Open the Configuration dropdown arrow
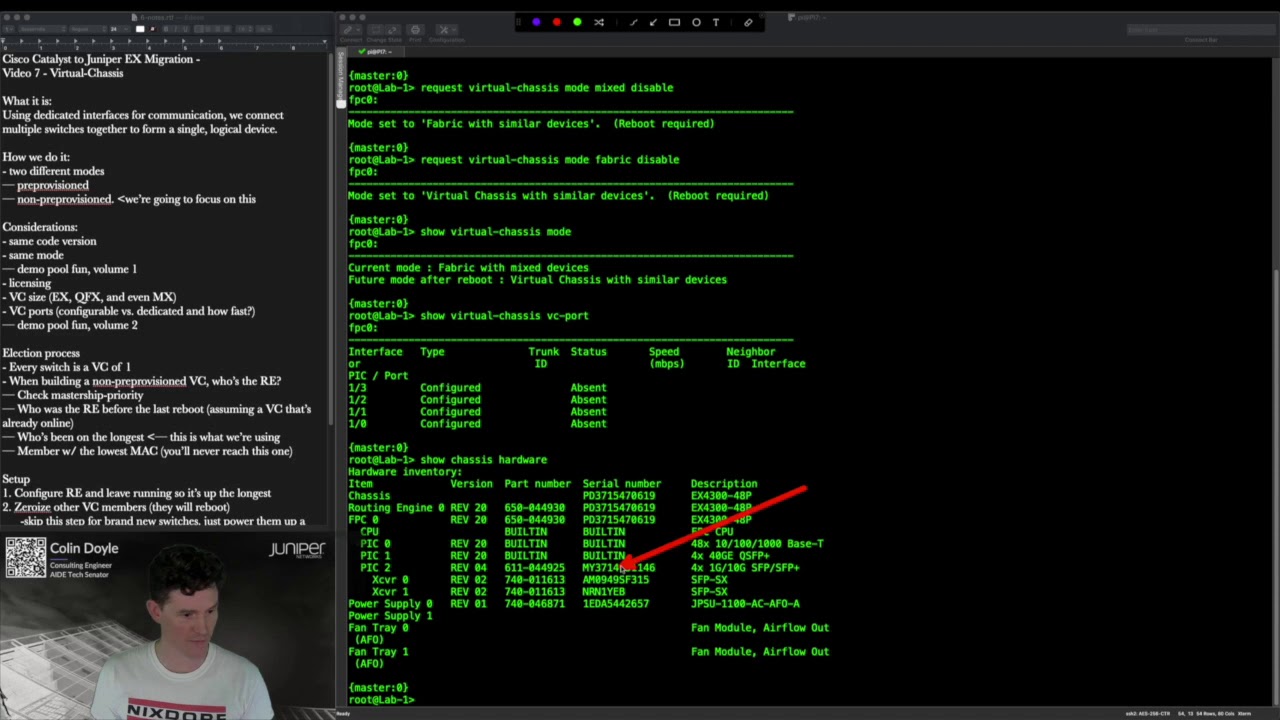Screen dimensions: 1280x720 pos(456,30)
